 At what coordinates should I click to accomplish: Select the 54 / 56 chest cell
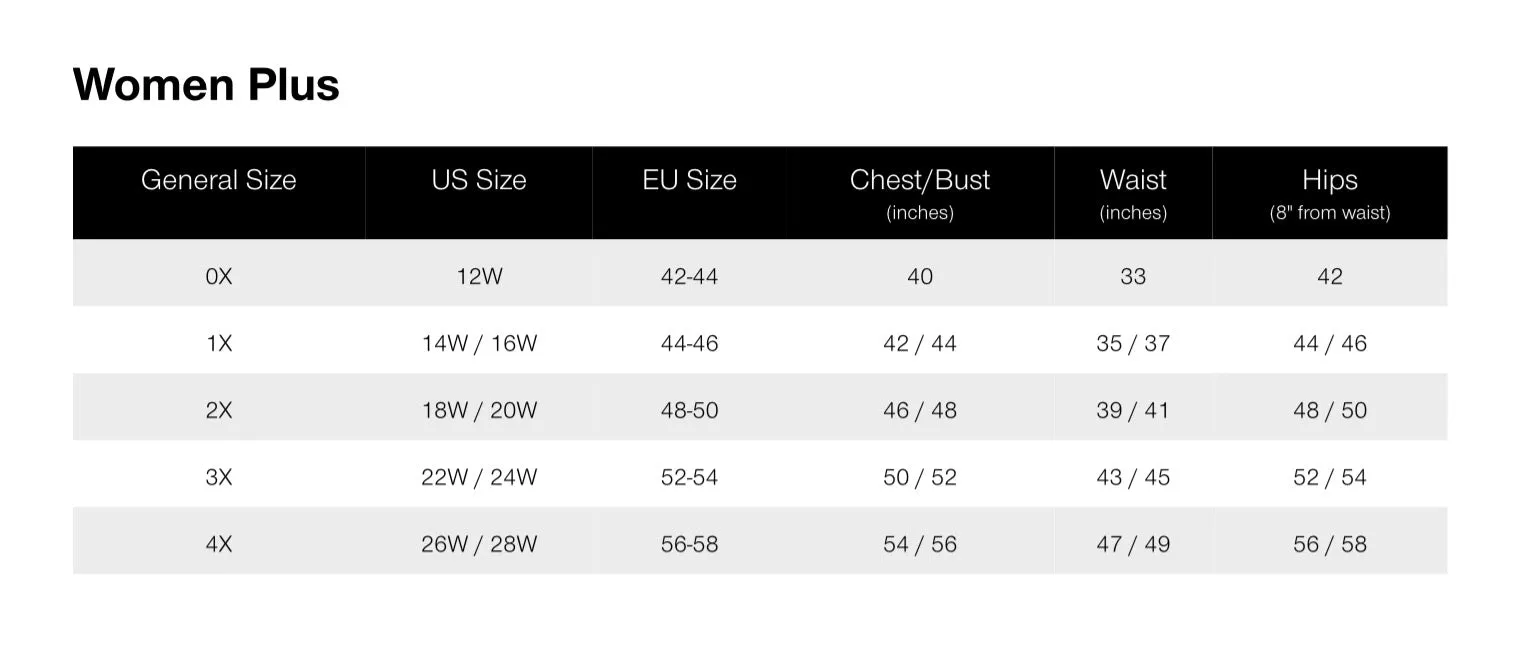pyautogui.click(x=920, y=545)
